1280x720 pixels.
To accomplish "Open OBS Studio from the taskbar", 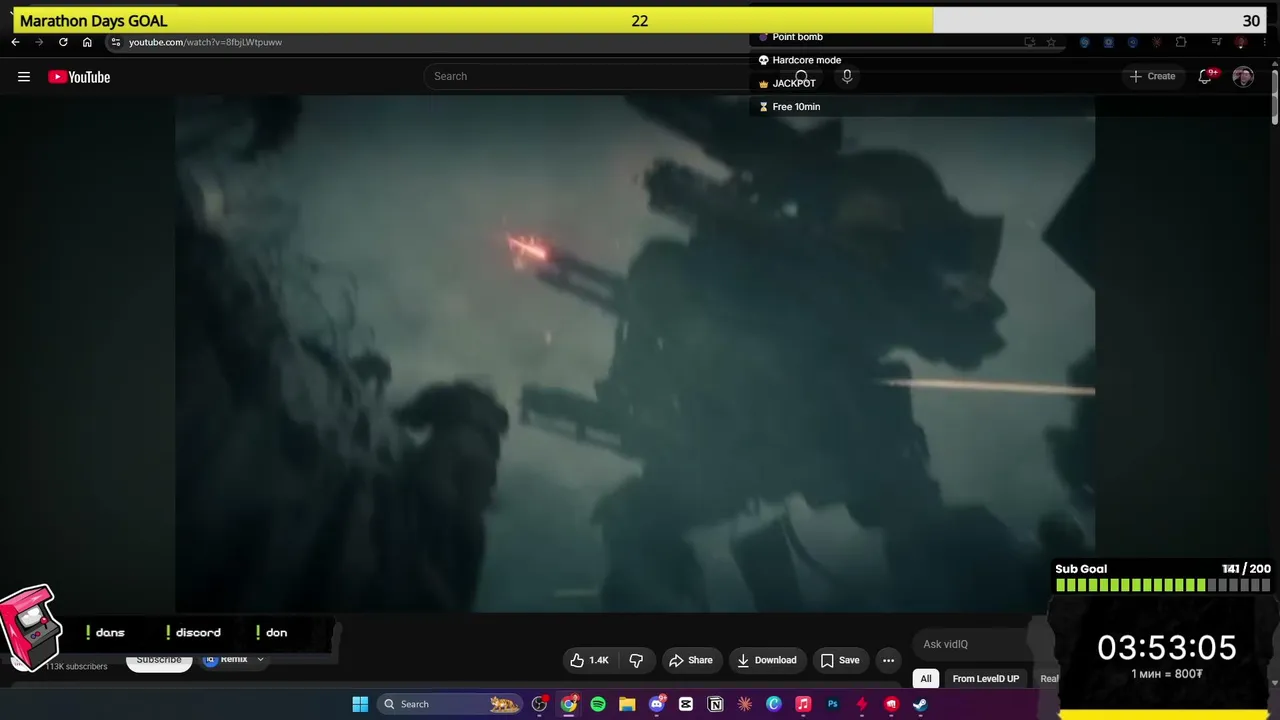I will 540,704.
